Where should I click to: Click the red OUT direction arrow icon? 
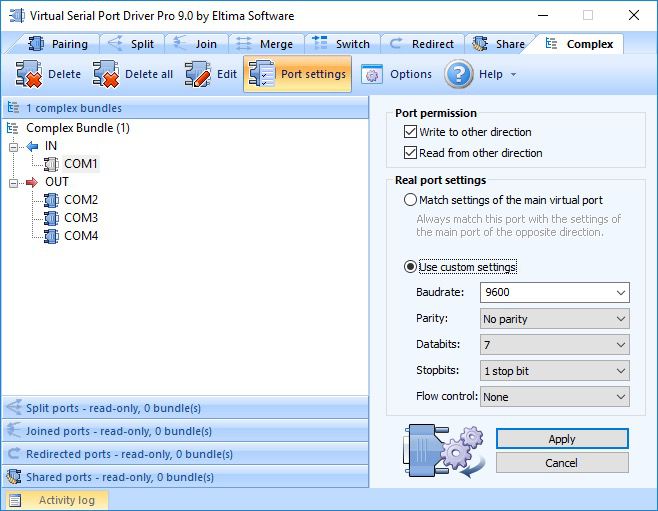[x=32, y=182]
